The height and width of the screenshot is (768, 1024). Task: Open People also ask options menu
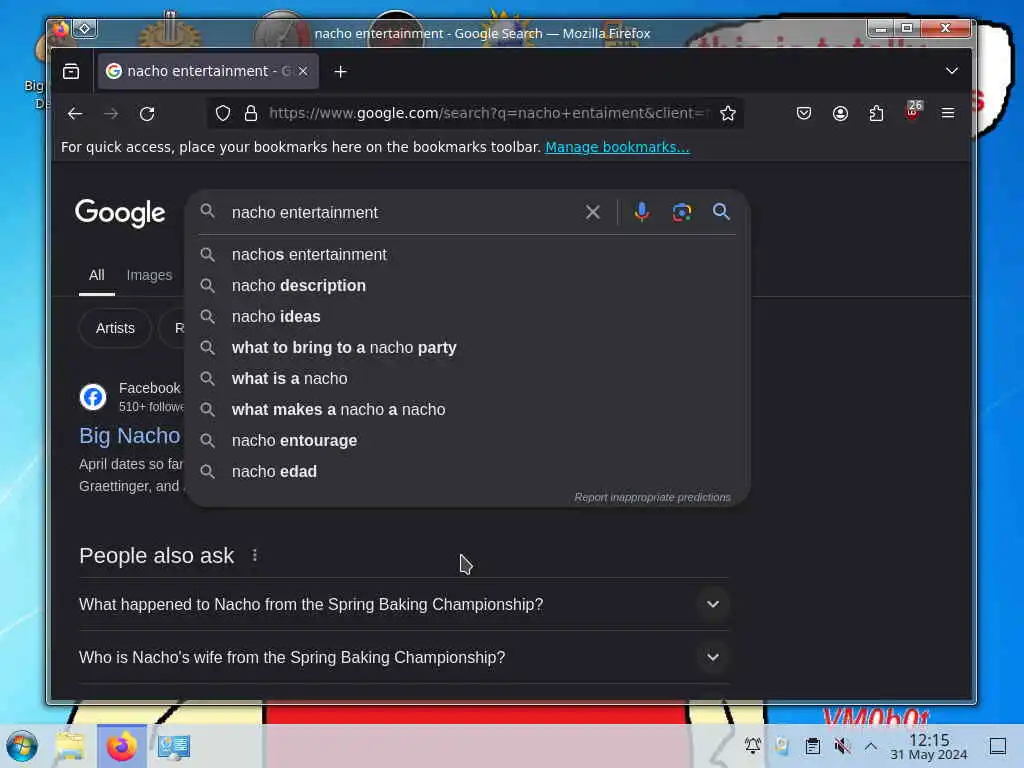(x=255, y=556)
